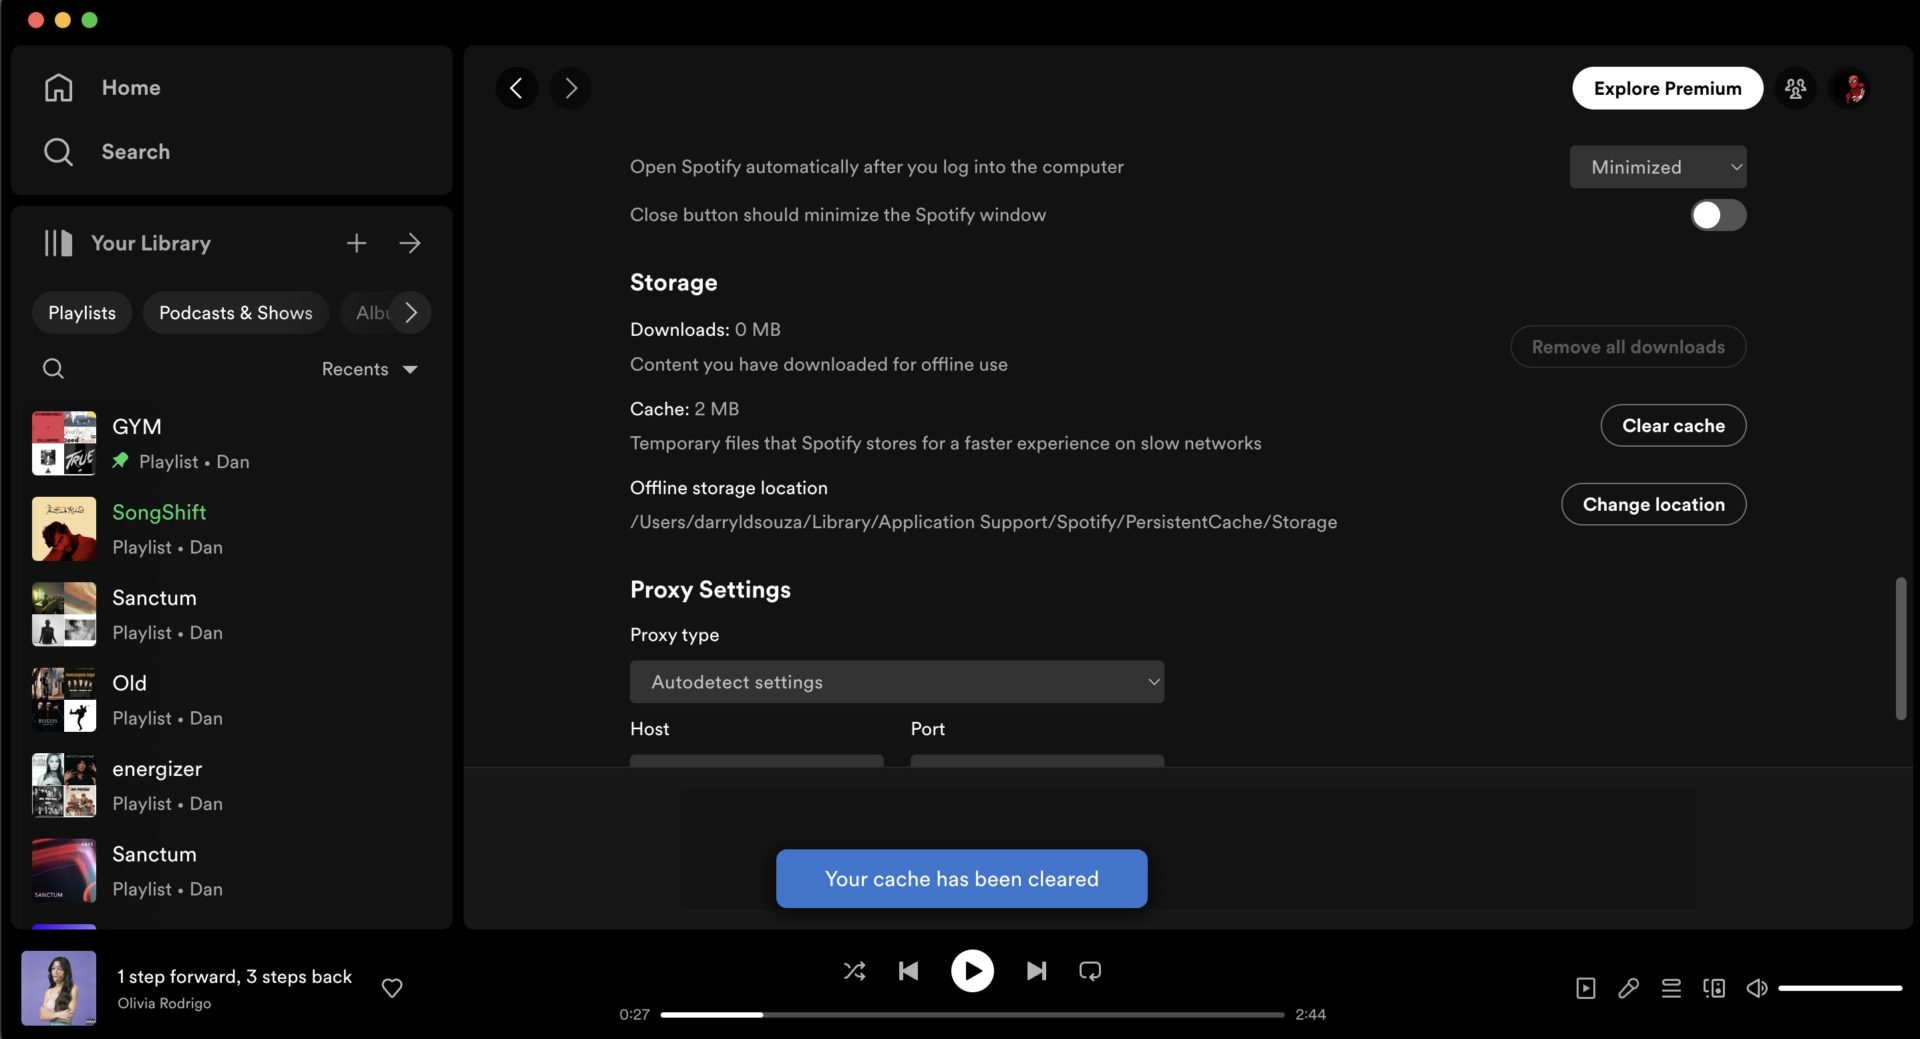Viewport: 1920px width, 1039px height.
Task: Click the Search label in the sidebar
Action: 135,152
